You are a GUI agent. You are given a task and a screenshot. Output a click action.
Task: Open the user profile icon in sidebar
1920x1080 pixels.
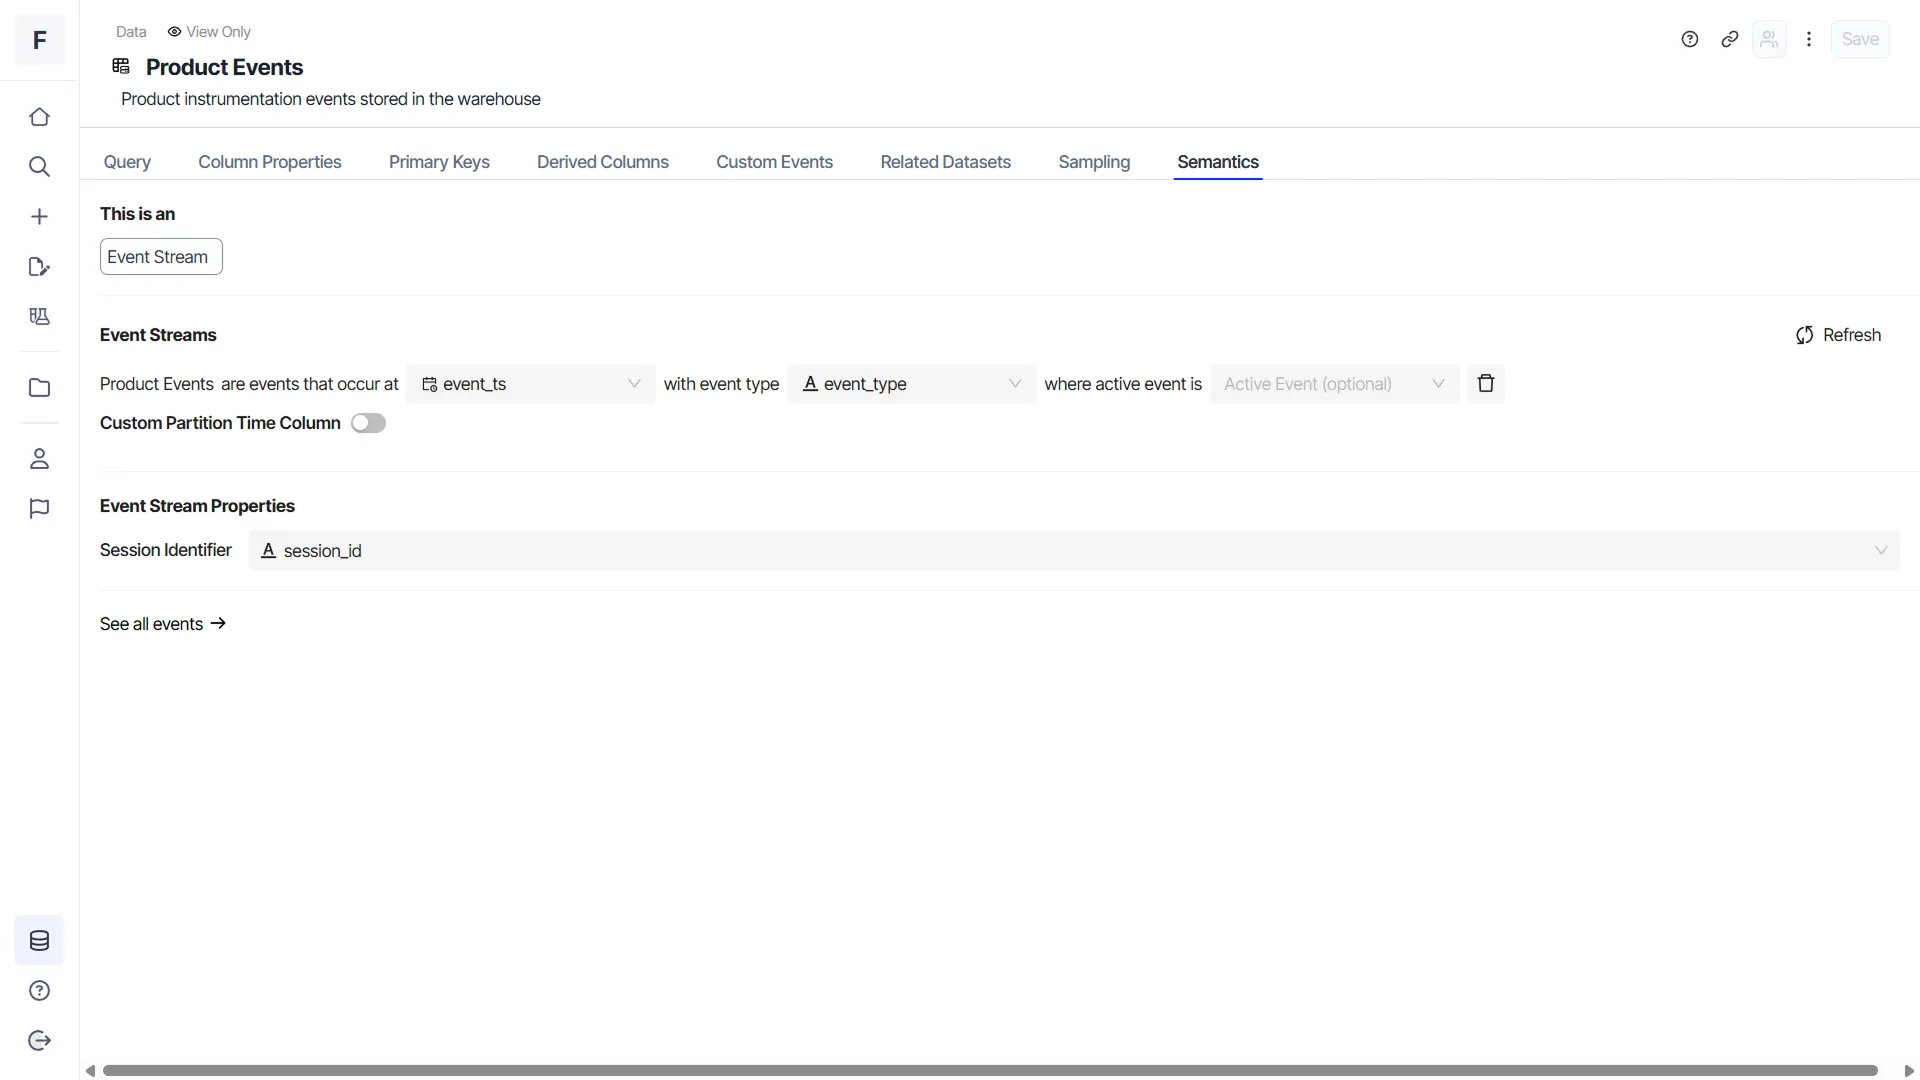click(39, 459)
